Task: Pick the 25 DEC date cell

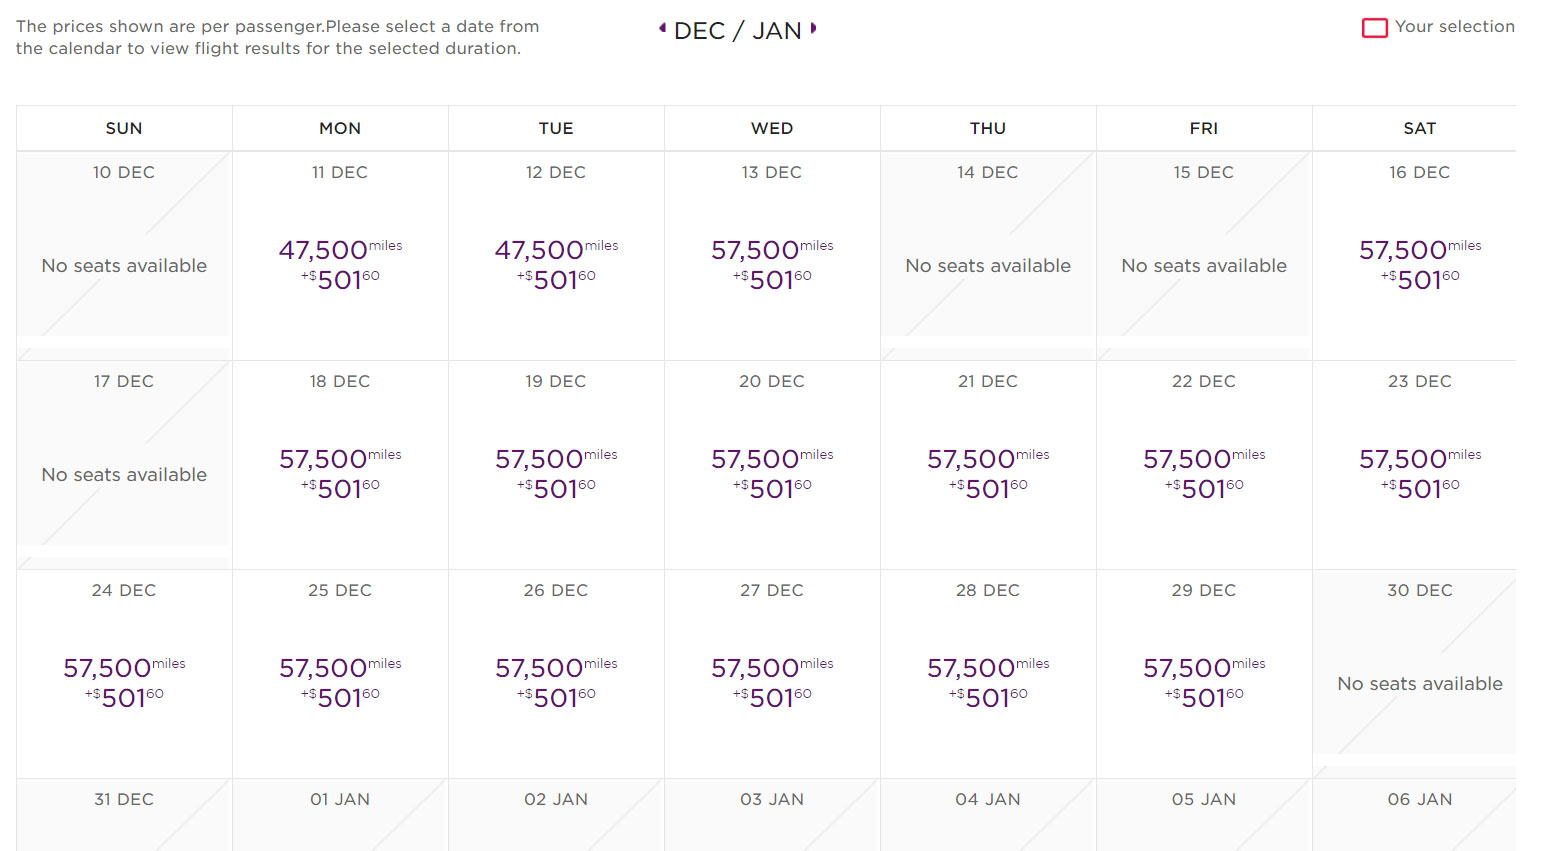Action: point(340,674)
